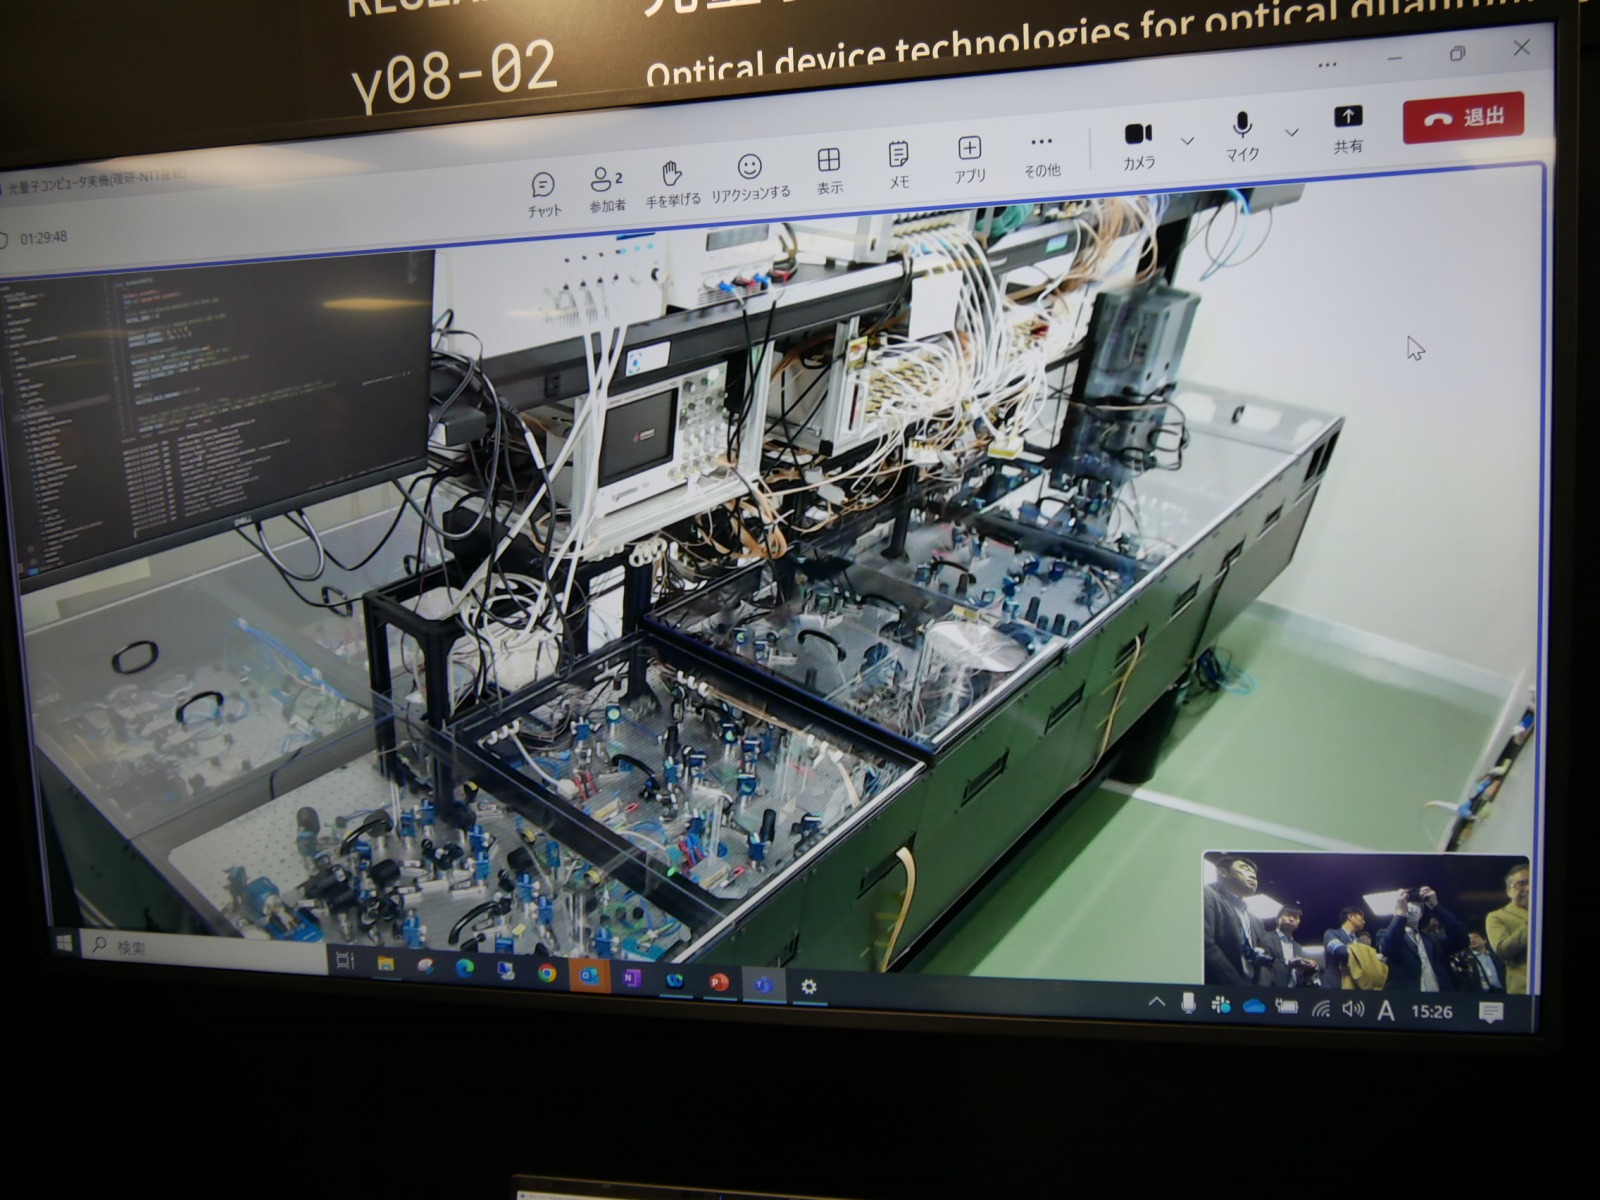Click the meeting timer 01:29:48
1600x1200 pixels.
(43, 238)
